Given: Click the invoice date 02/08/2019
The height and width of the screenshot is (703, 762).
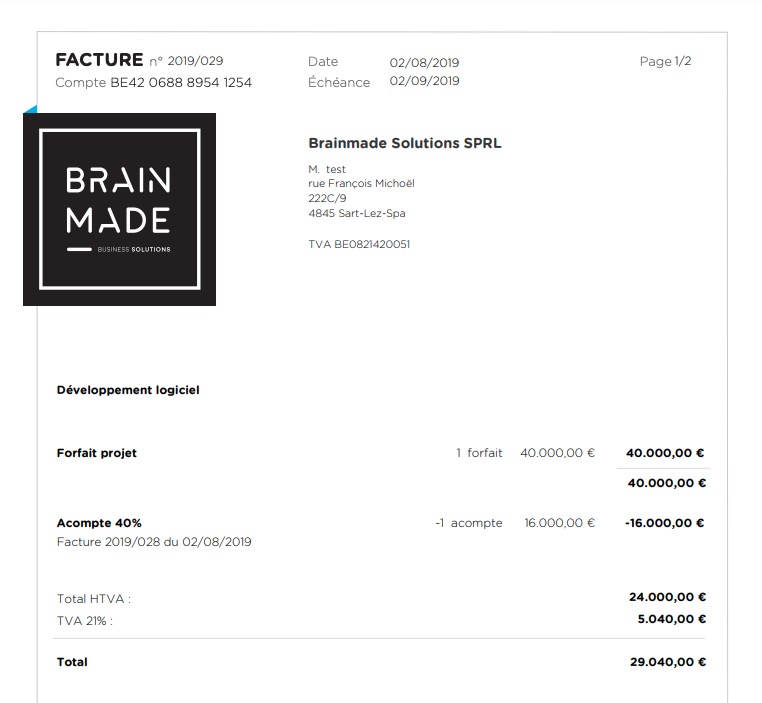Looking at the screenshot, I should (x=424, y=63).
